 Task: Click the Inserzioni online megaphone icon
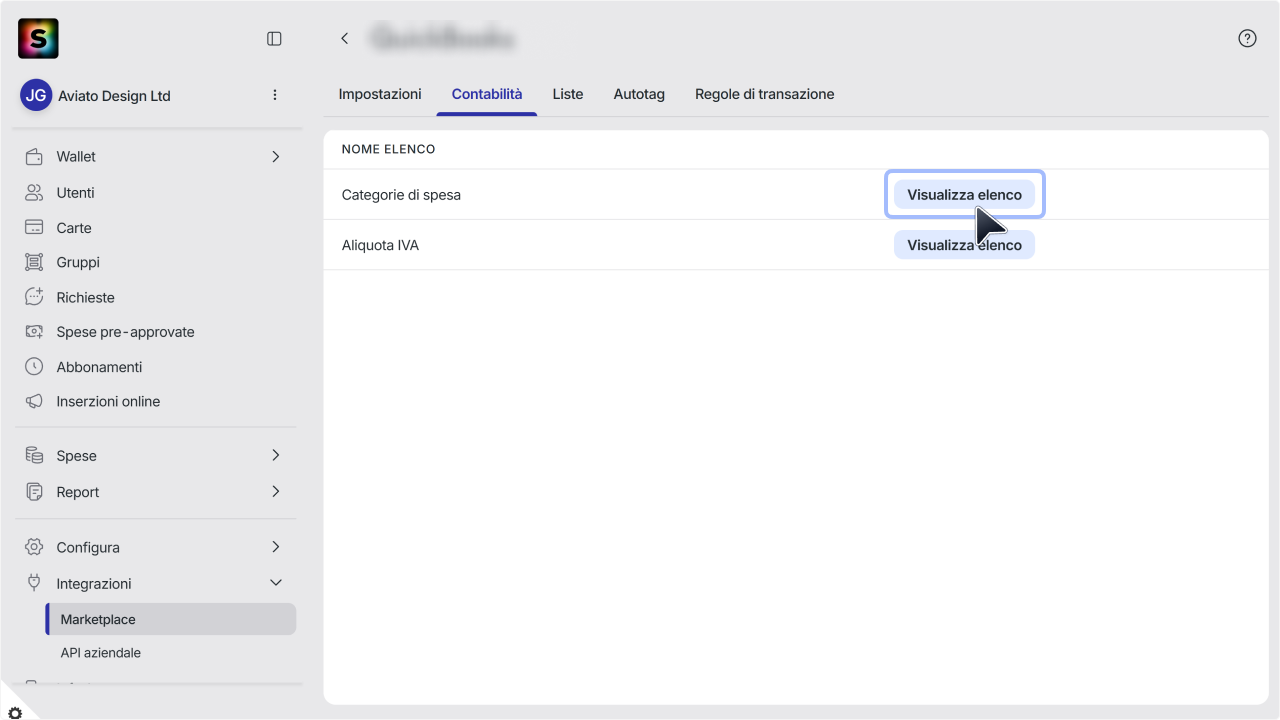pyautogui.click(x=34, y=401)
